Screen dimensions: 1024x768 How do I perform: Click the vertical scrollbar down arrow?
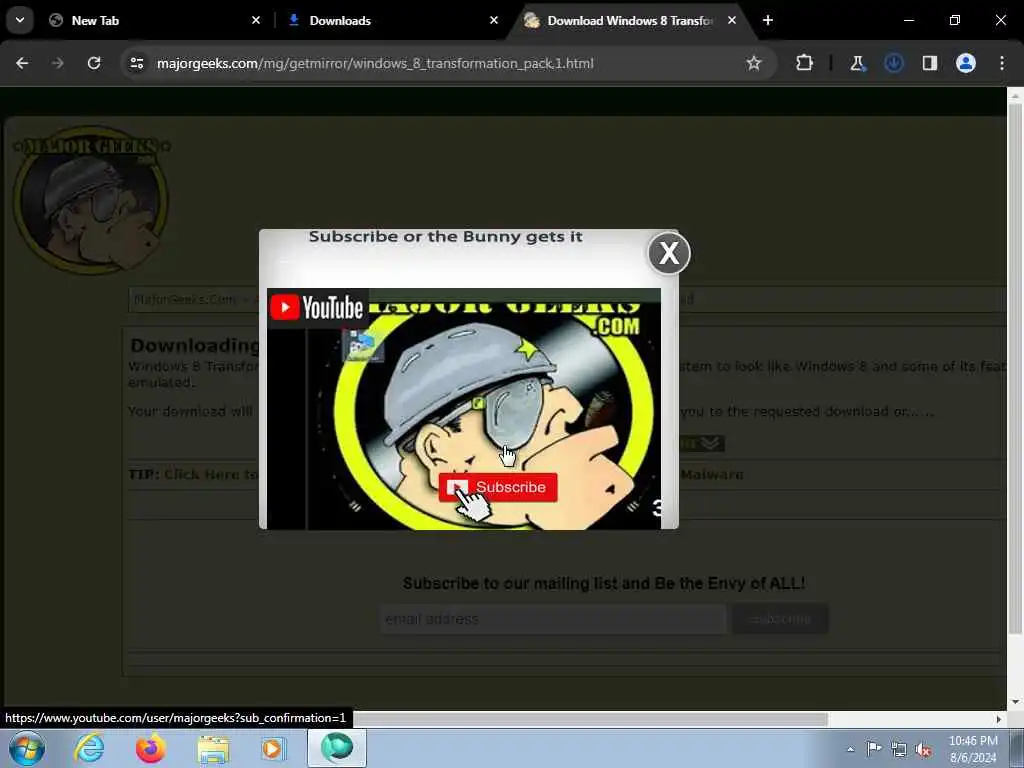pyautogui.click(x=1015, y=703)
